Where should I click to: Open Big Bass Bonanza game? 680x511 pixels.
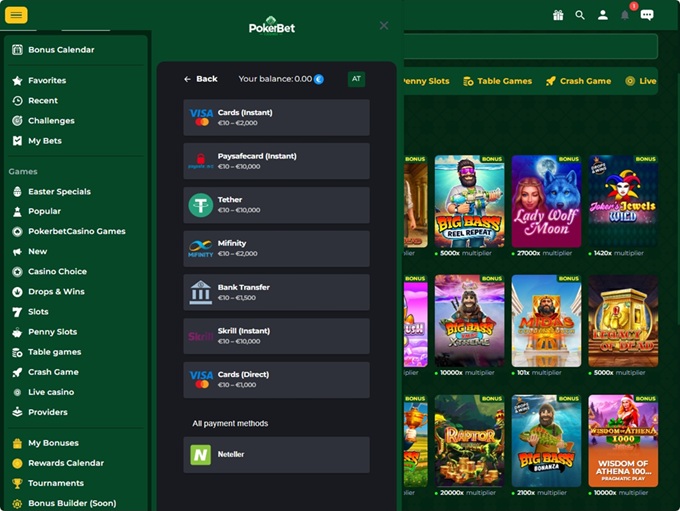point(546,441)
